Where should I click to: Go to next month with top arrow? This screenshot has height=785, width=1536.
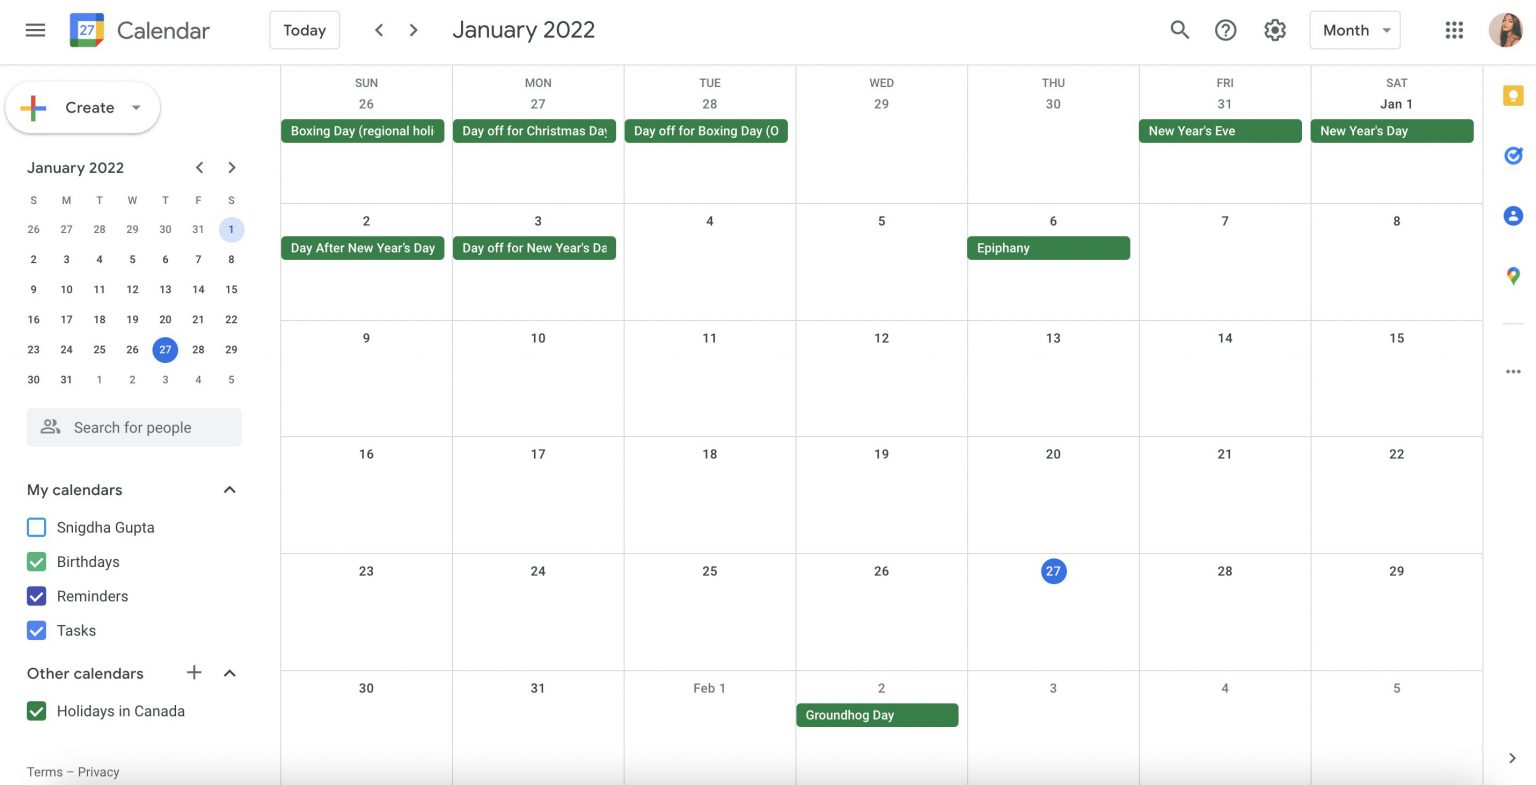(x=414, y=30)
